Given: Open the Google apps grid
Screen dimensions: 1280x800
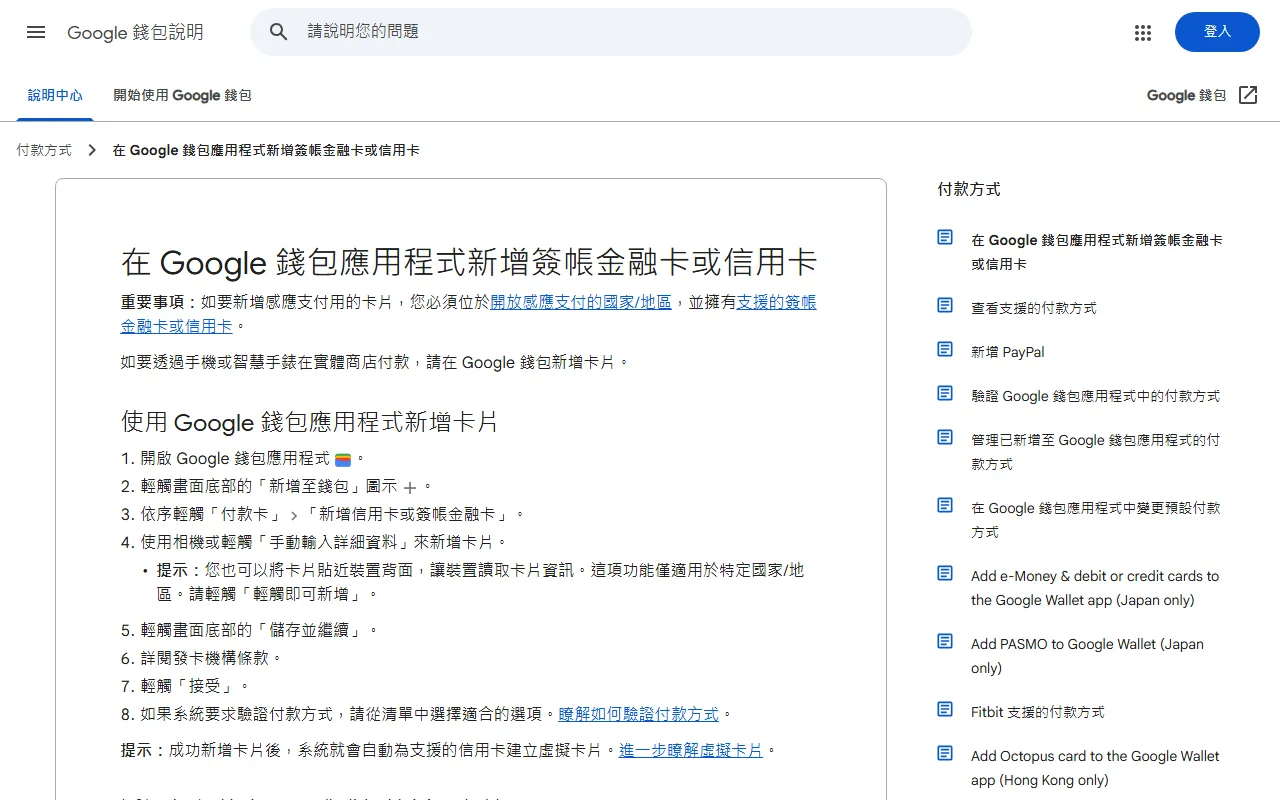Looking at the screenshot, I should [x=1143, y=33].
